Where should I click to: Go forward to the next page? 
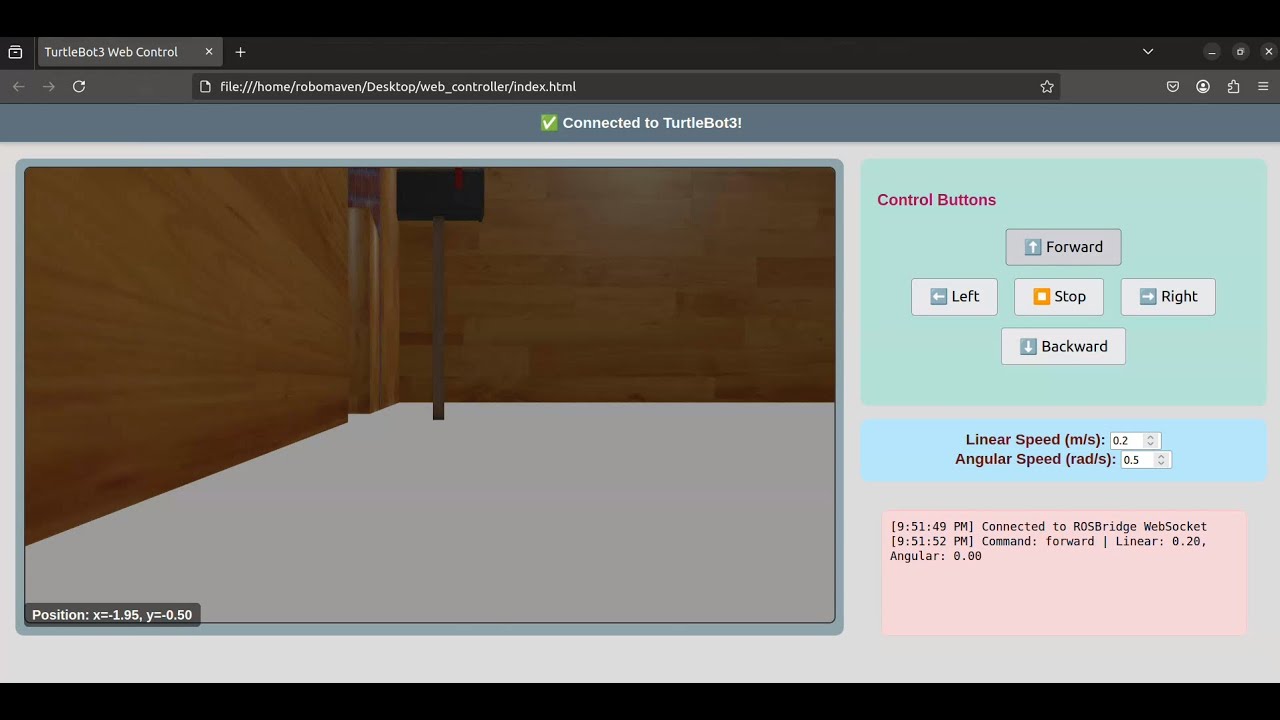point(49,87)
